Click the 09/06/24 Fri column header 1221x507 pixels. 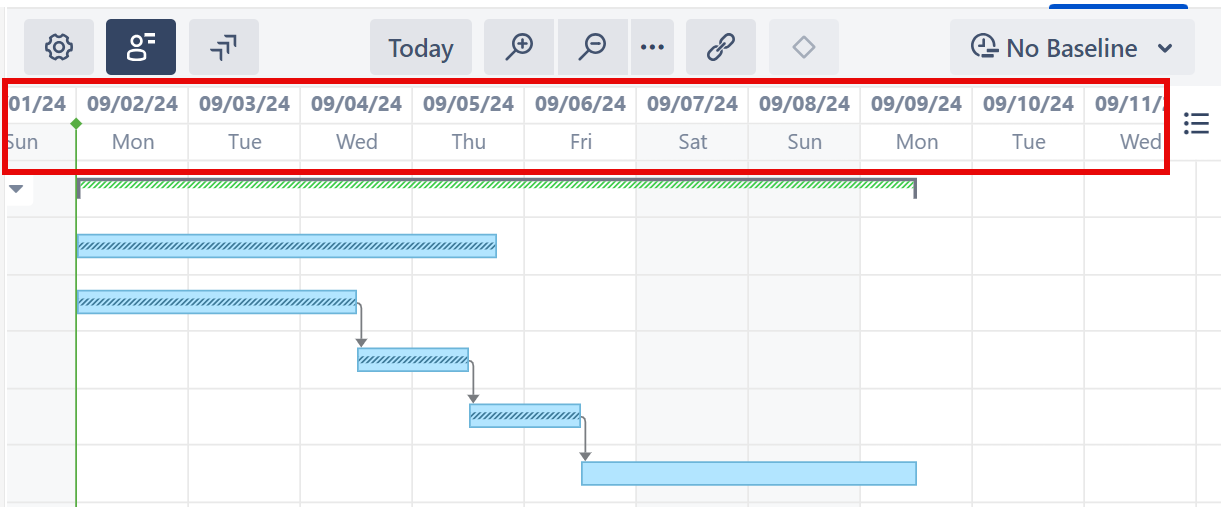(580, 122)
